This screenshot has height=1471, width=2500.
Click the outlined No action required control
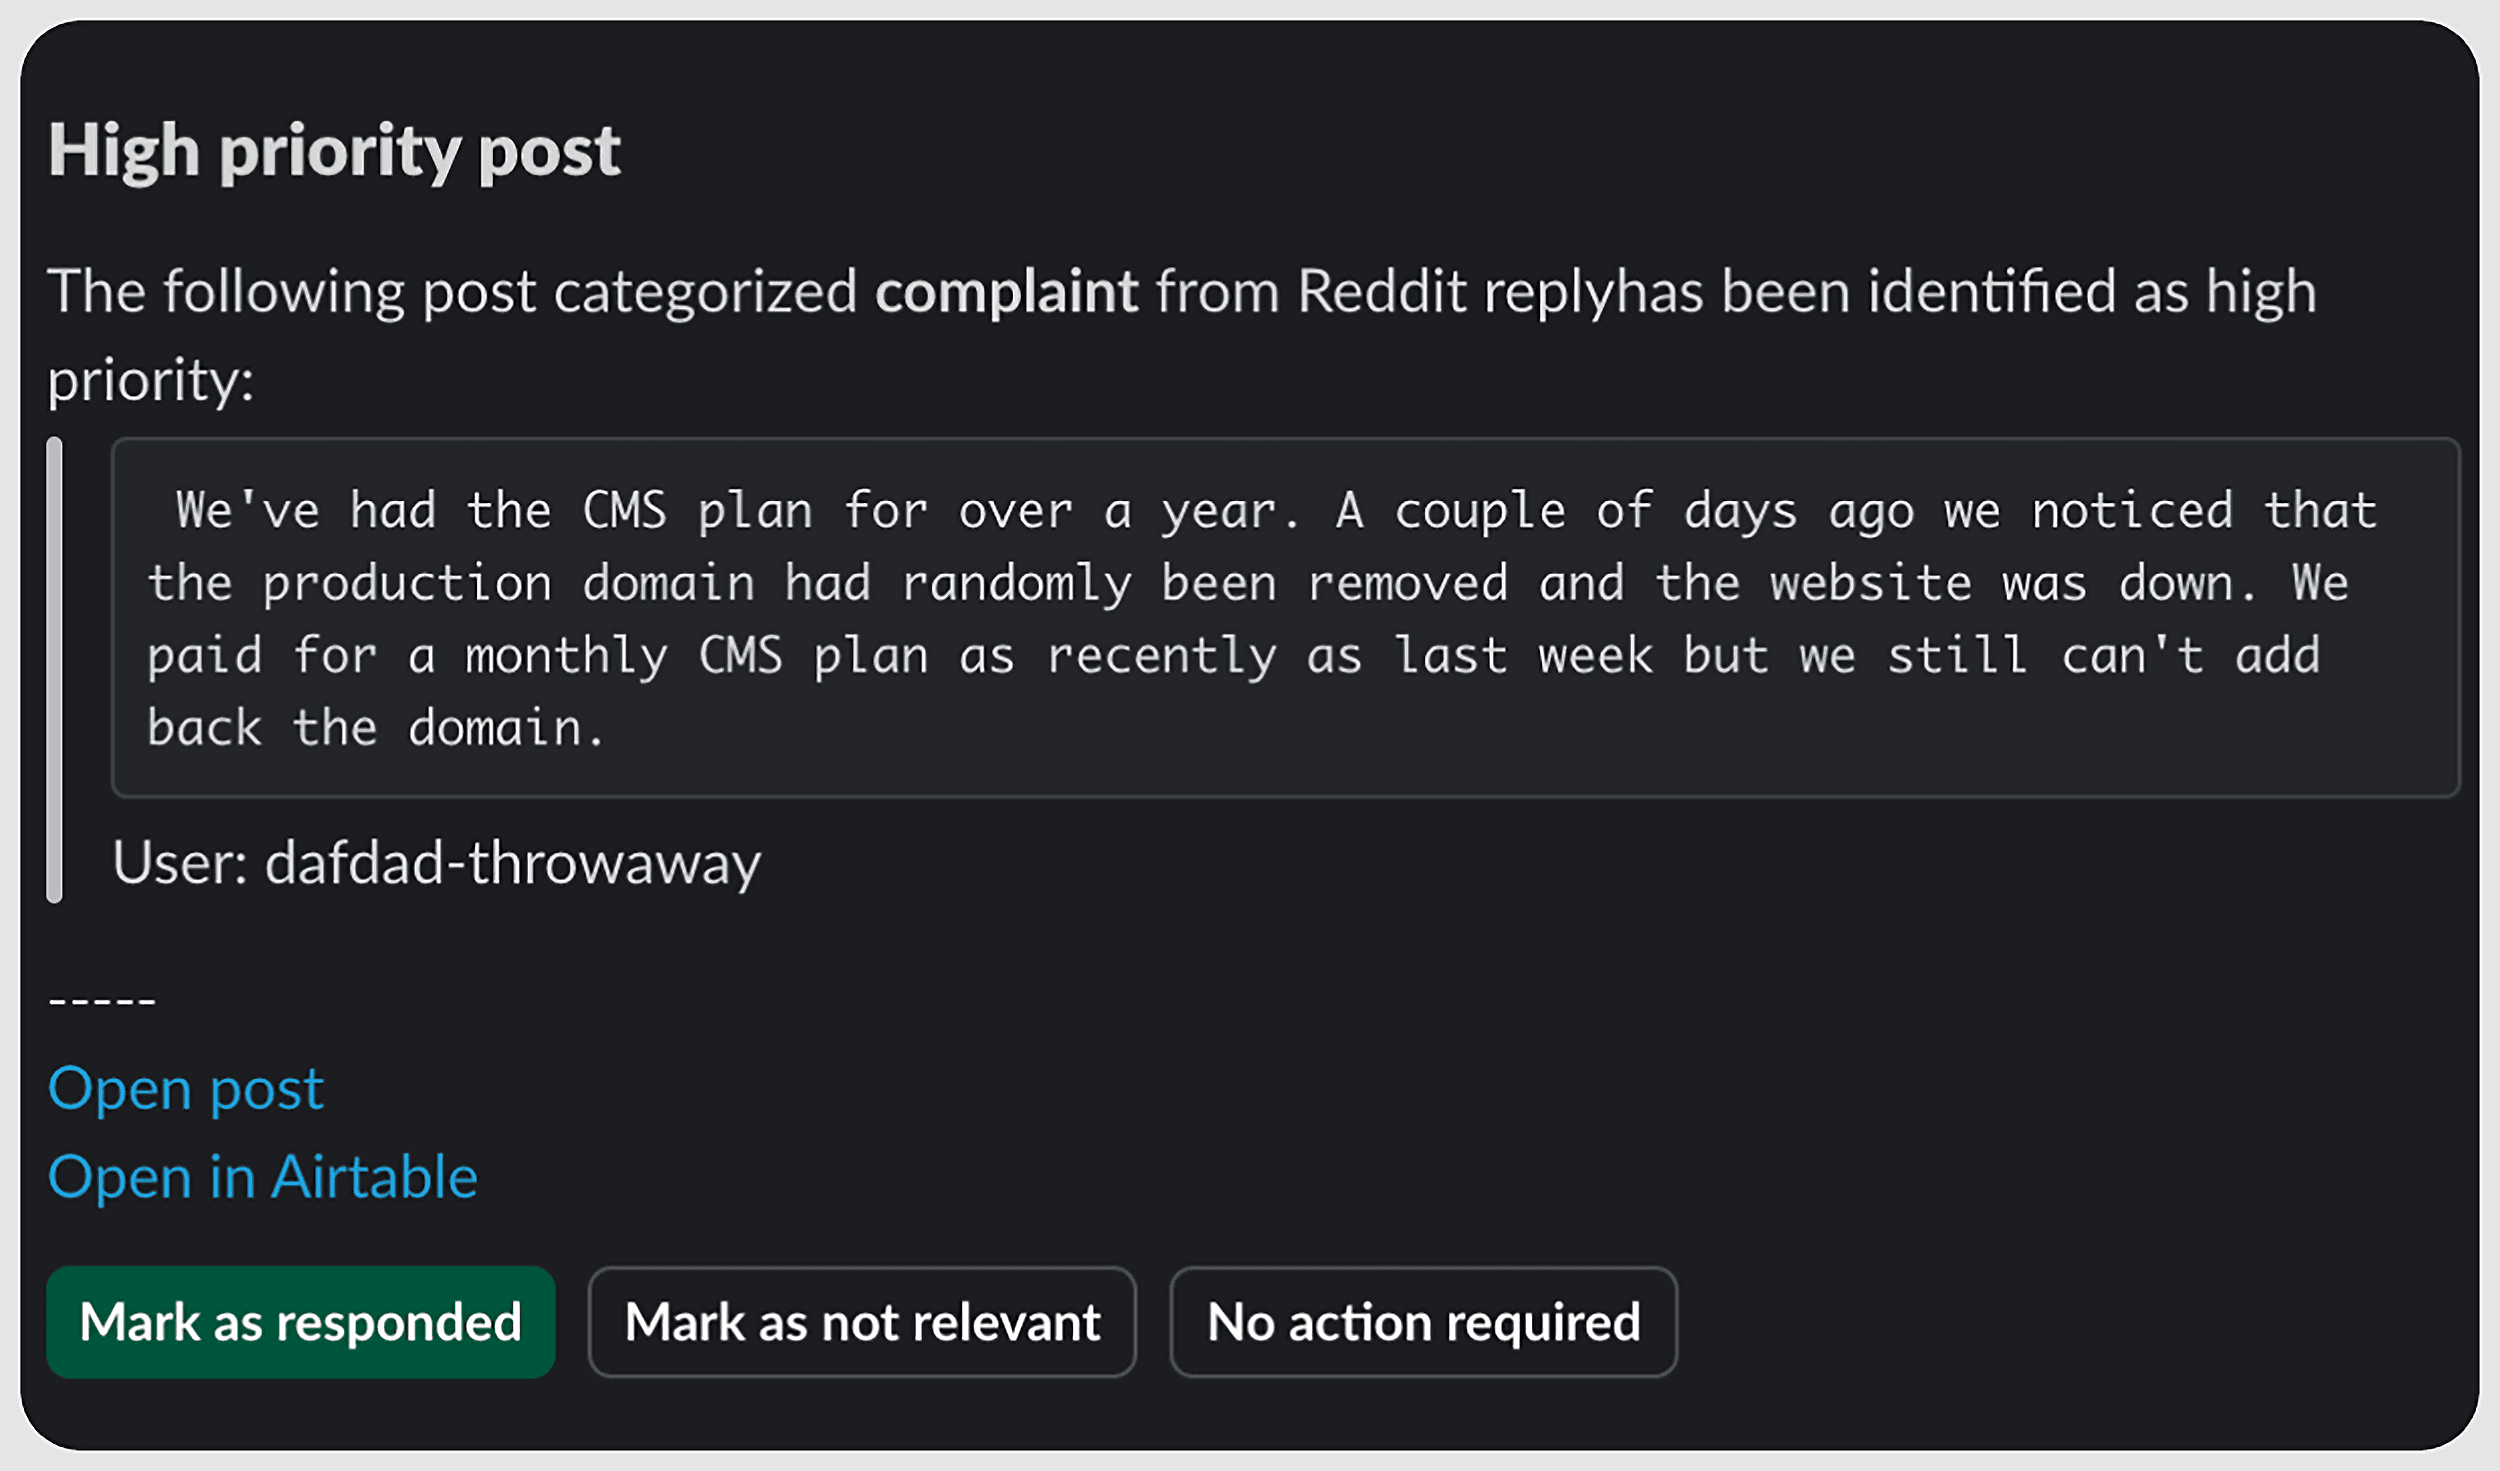pos(1422,1322)
